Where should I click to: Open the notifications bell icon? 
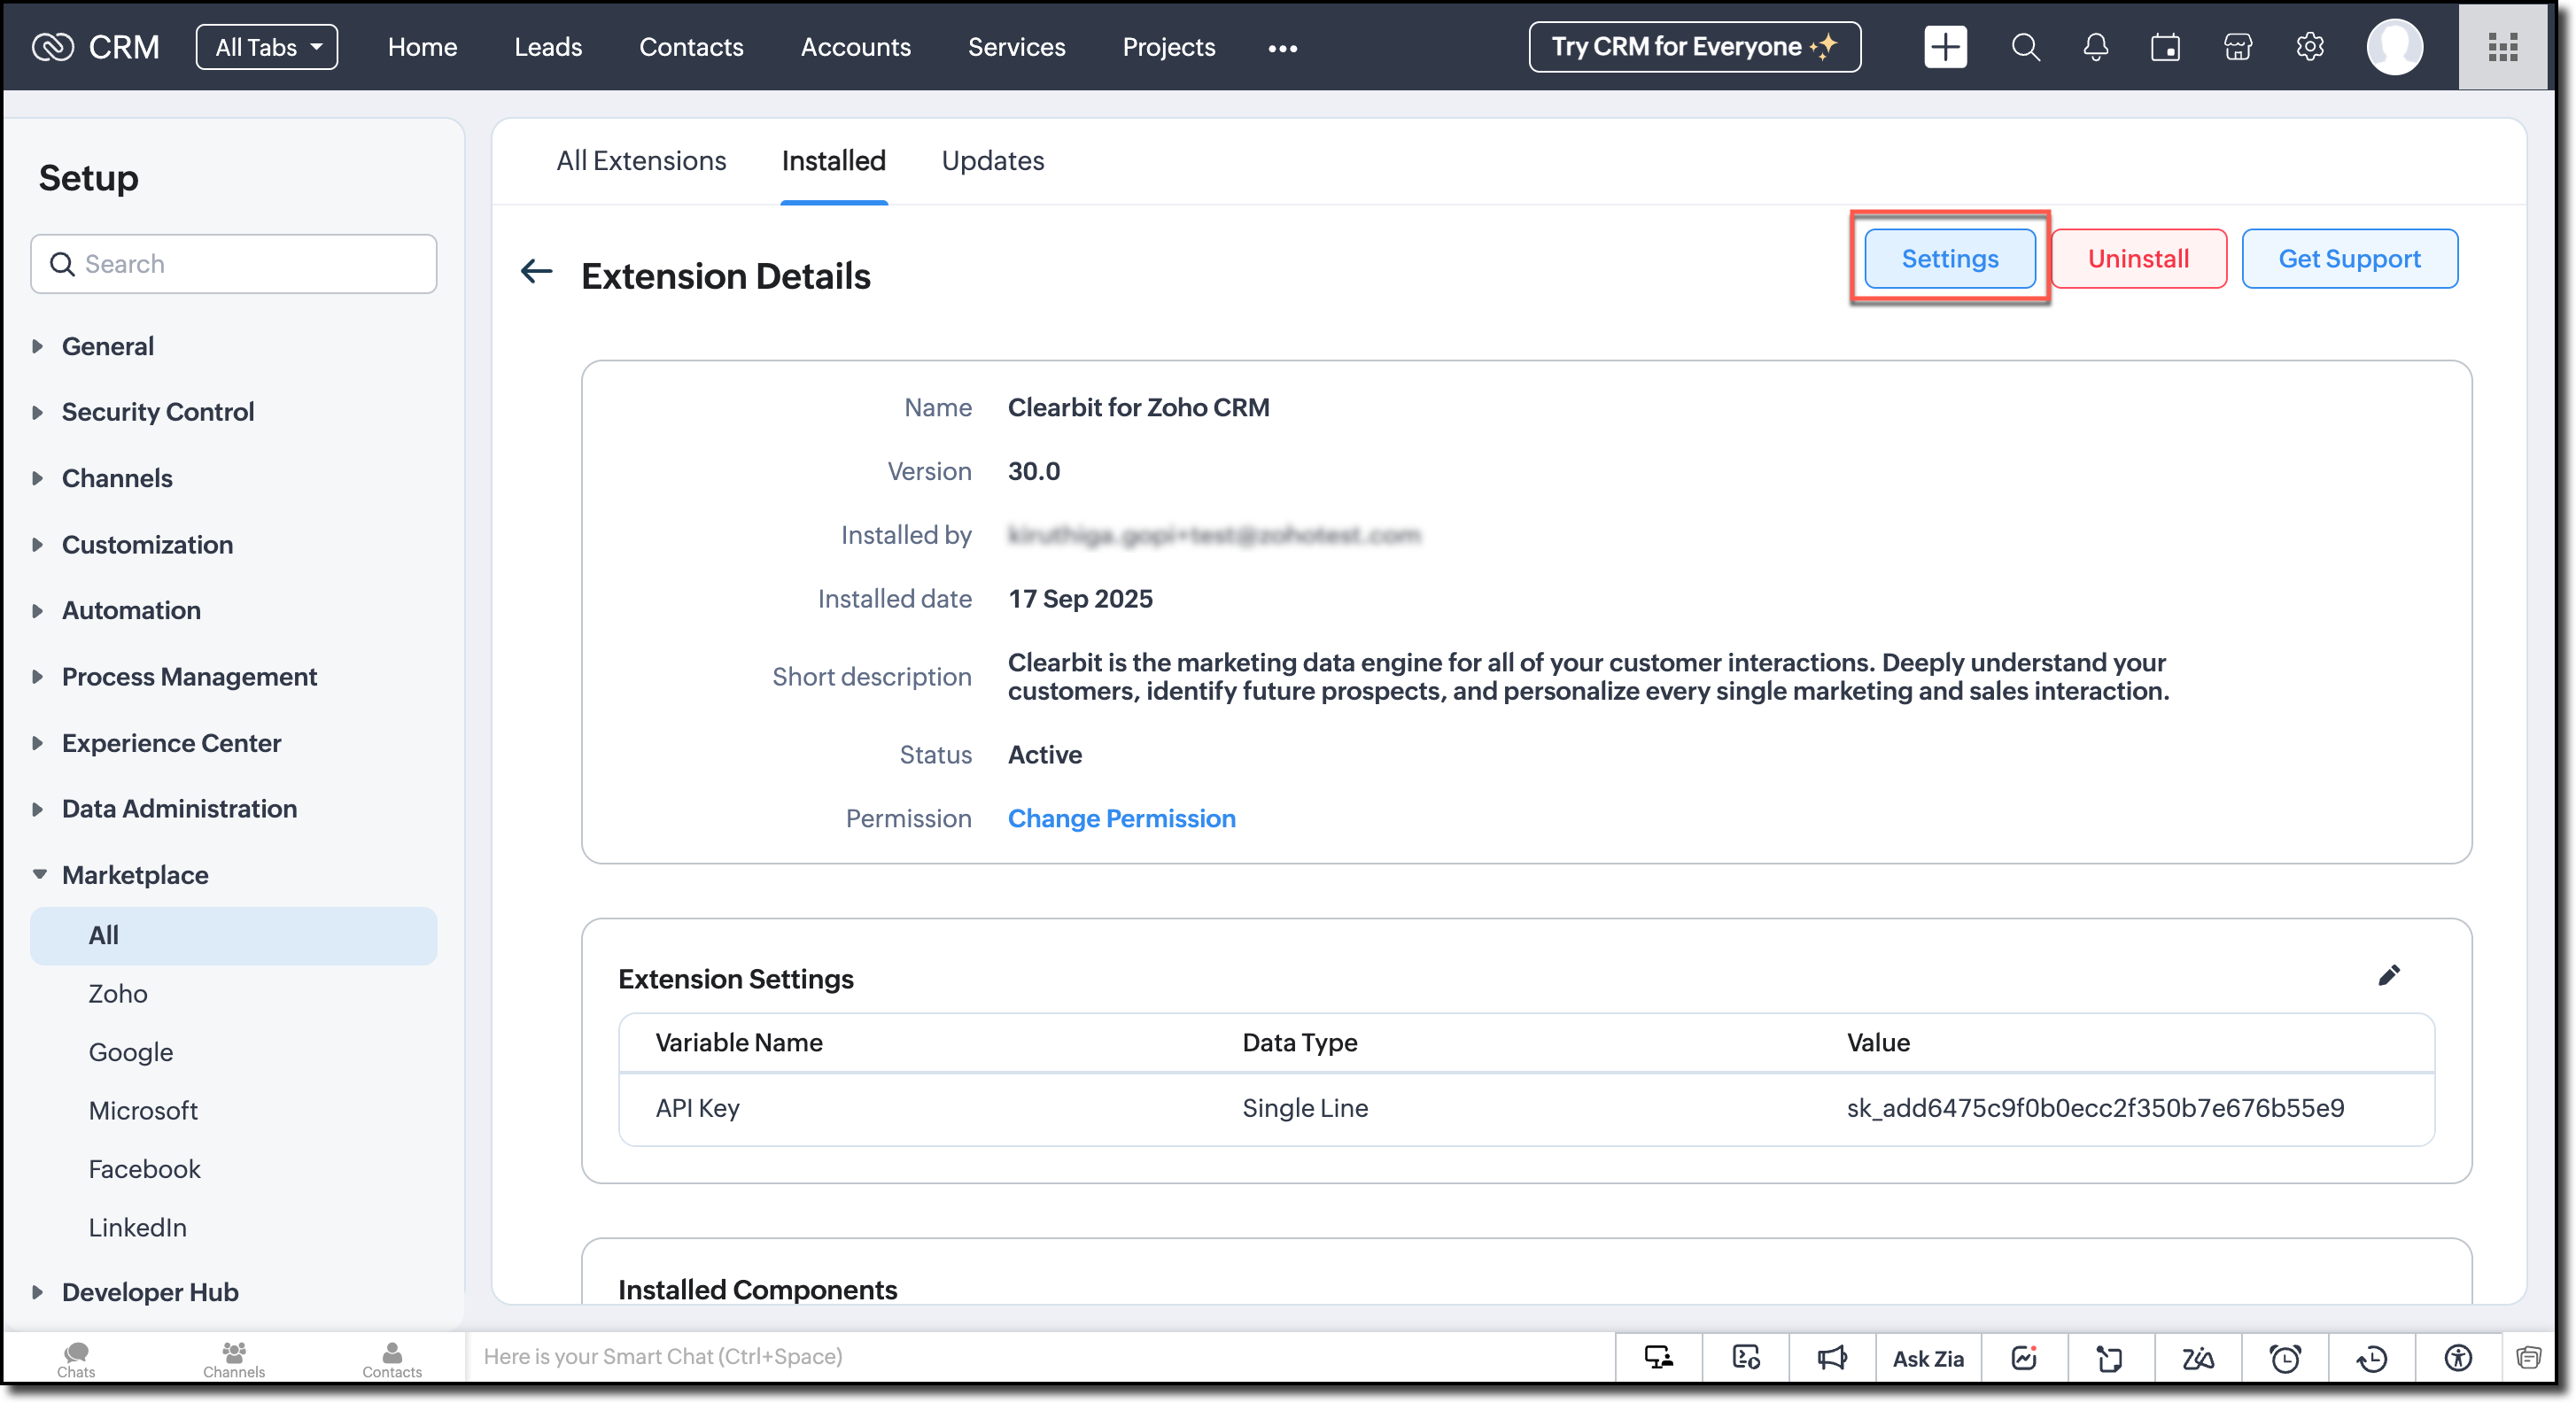pos(2095,47)
